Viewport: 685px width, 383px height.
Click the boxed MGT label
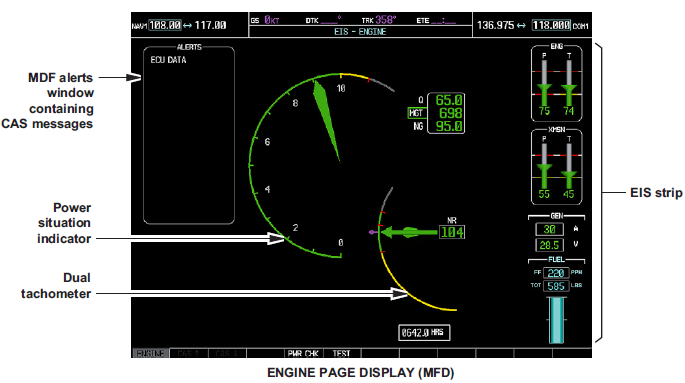click(x=416, y=113)
